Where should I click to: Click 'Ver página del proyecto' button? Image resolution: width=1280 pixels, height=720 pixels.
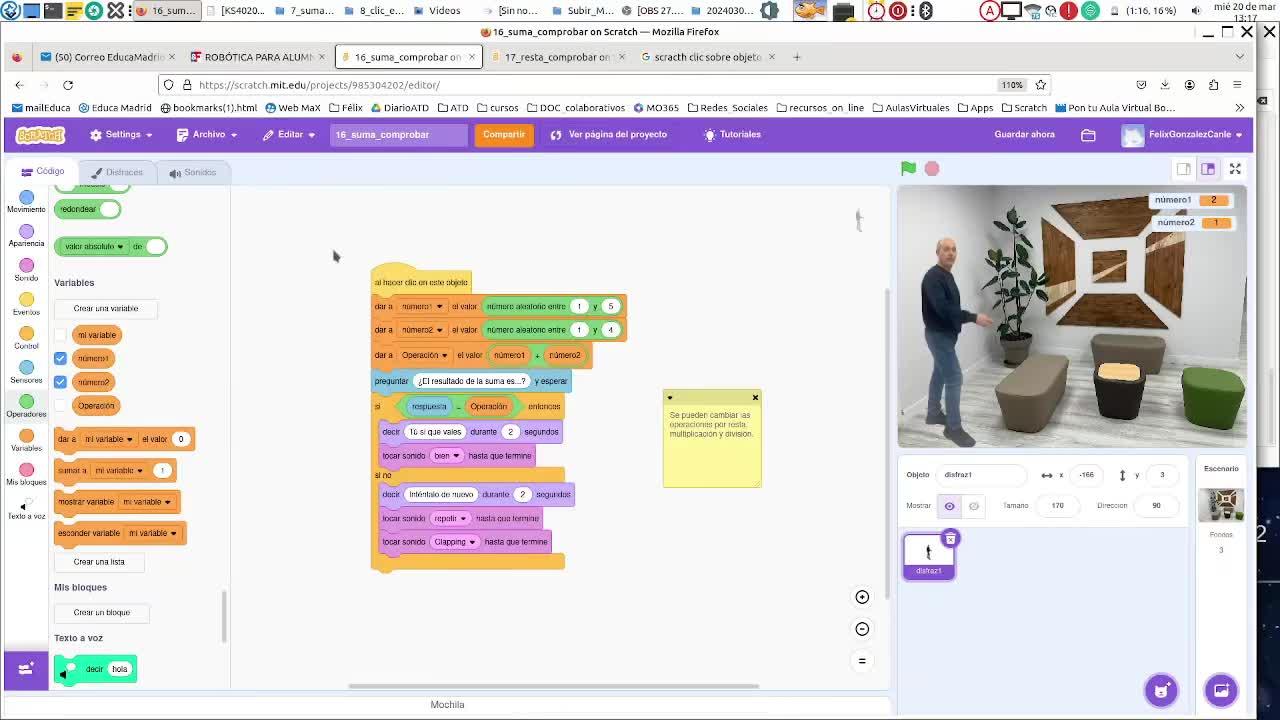[x=608, y=135]
